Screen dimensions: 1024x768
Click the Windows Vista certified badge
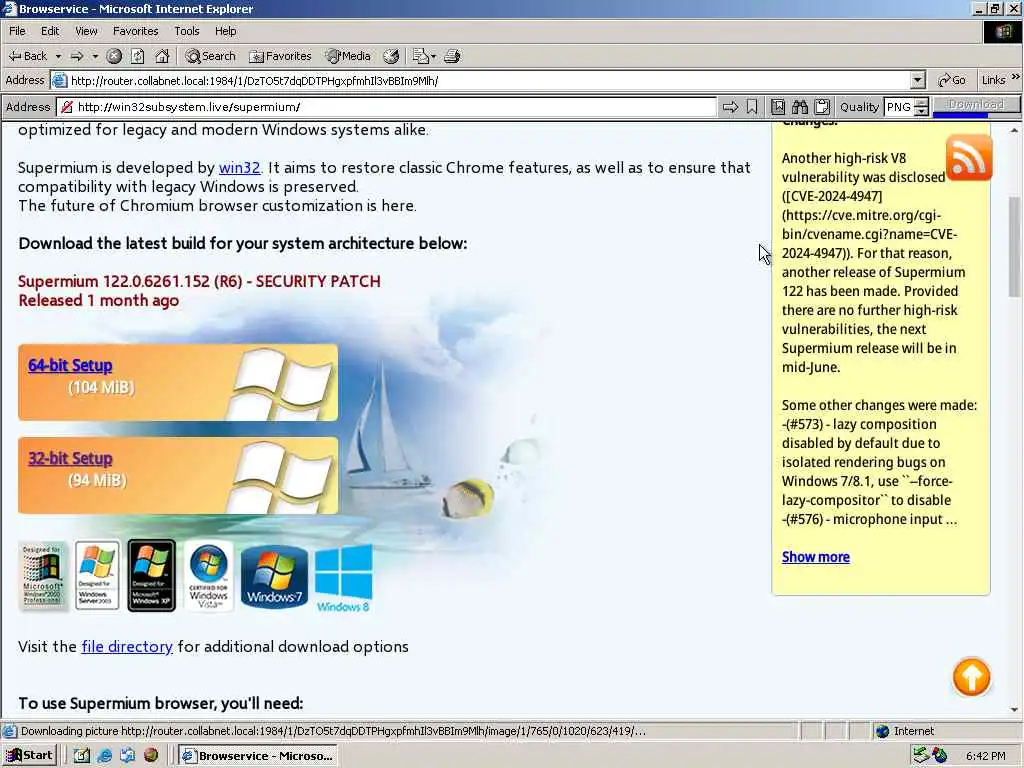[208, 575]
